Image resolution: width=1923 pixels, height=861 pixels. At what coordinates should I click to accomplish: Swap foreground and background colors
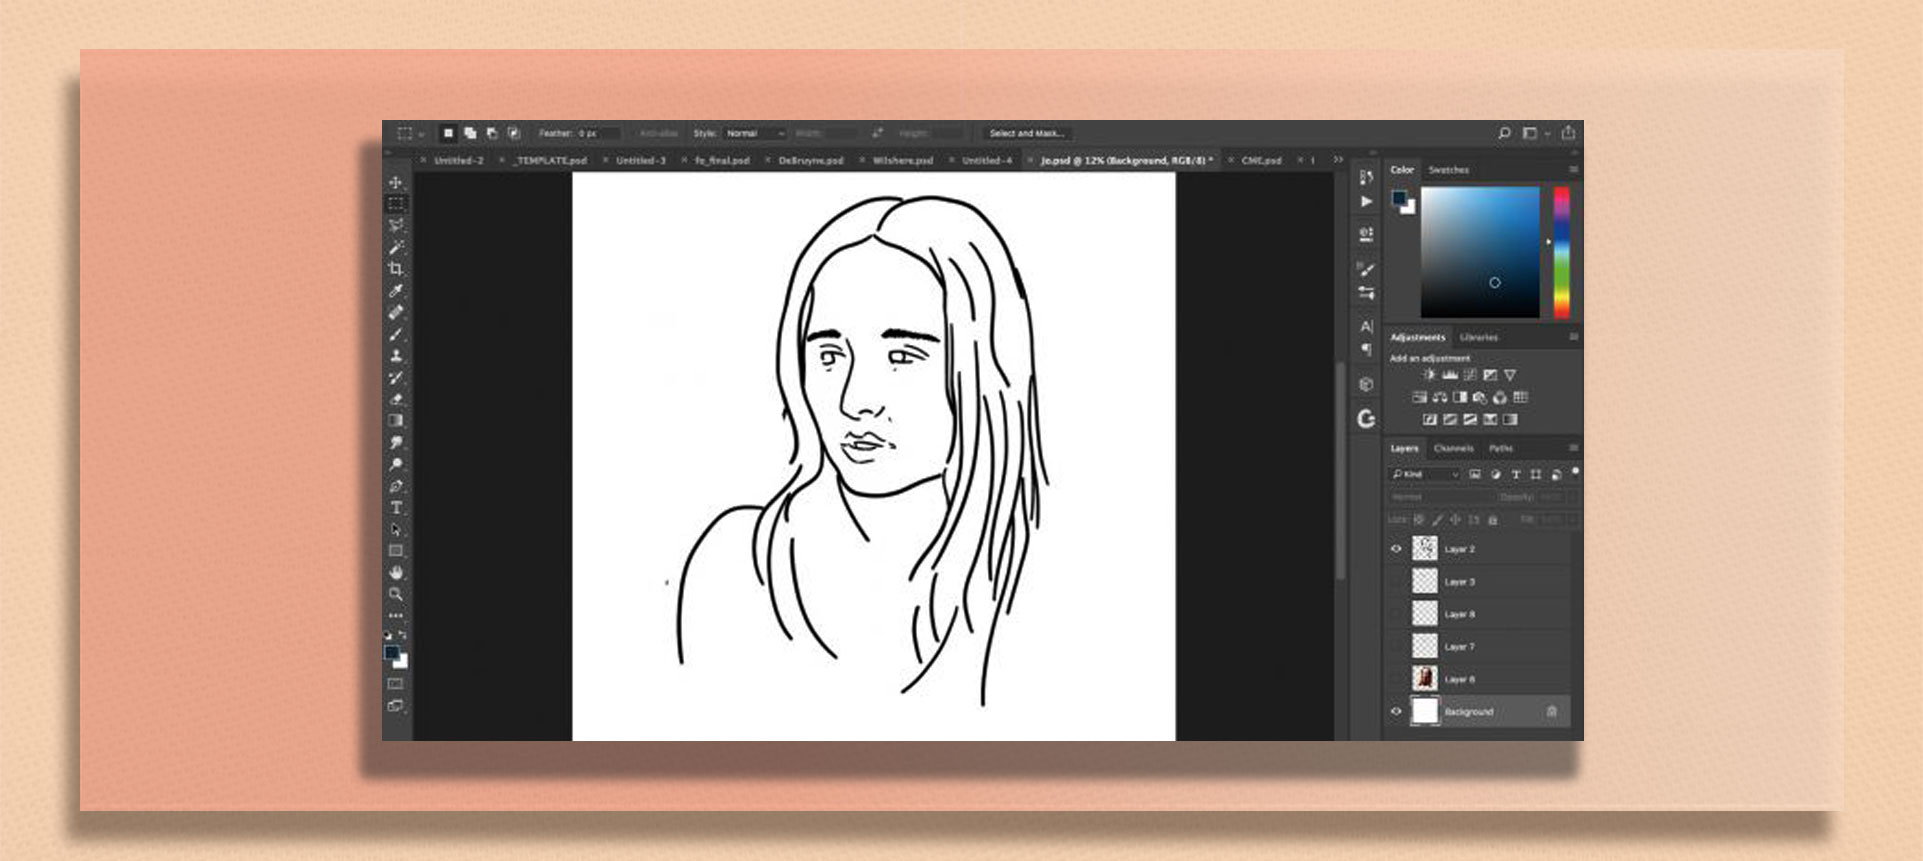coord(403,635)
